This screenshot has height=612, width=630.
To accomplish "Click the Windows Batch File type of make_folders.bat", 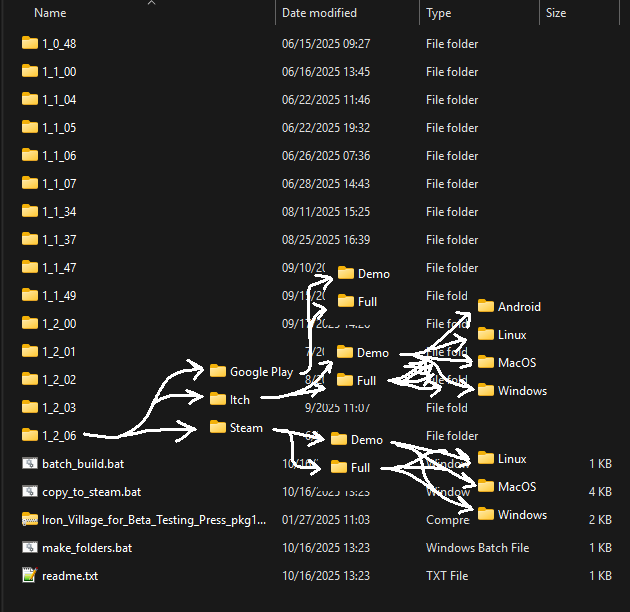I will tap(478, 548).
